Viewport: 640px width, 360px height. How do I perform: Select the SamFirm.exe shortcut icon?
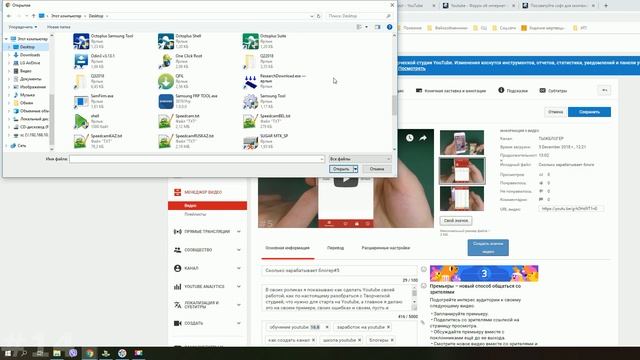tap(81, 101)
